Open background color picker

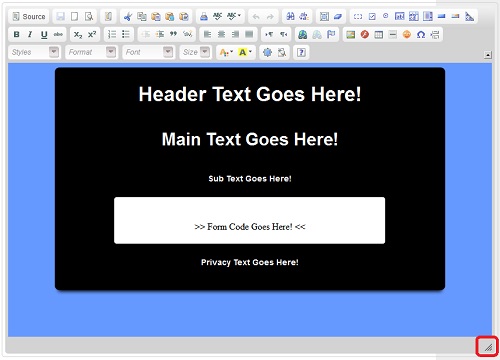tap(245, 52)
